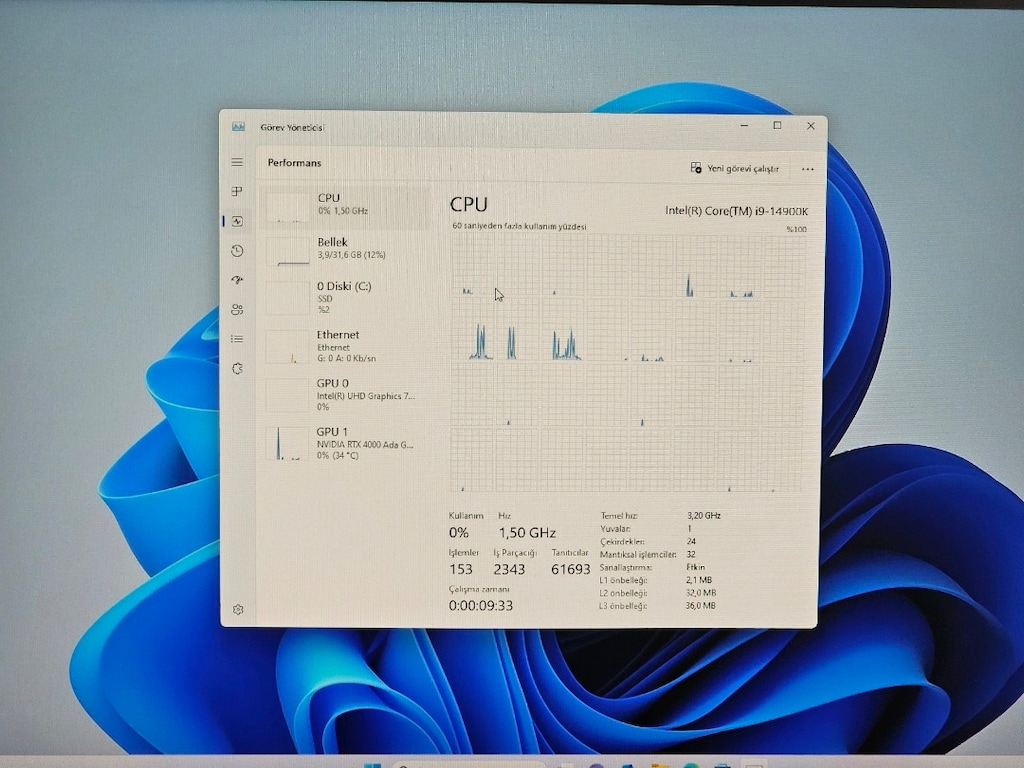Select GPU 1 NVIDIA RTX 4000 Ada
Viewport: 1024px width, 768px height.
(345, 443)
